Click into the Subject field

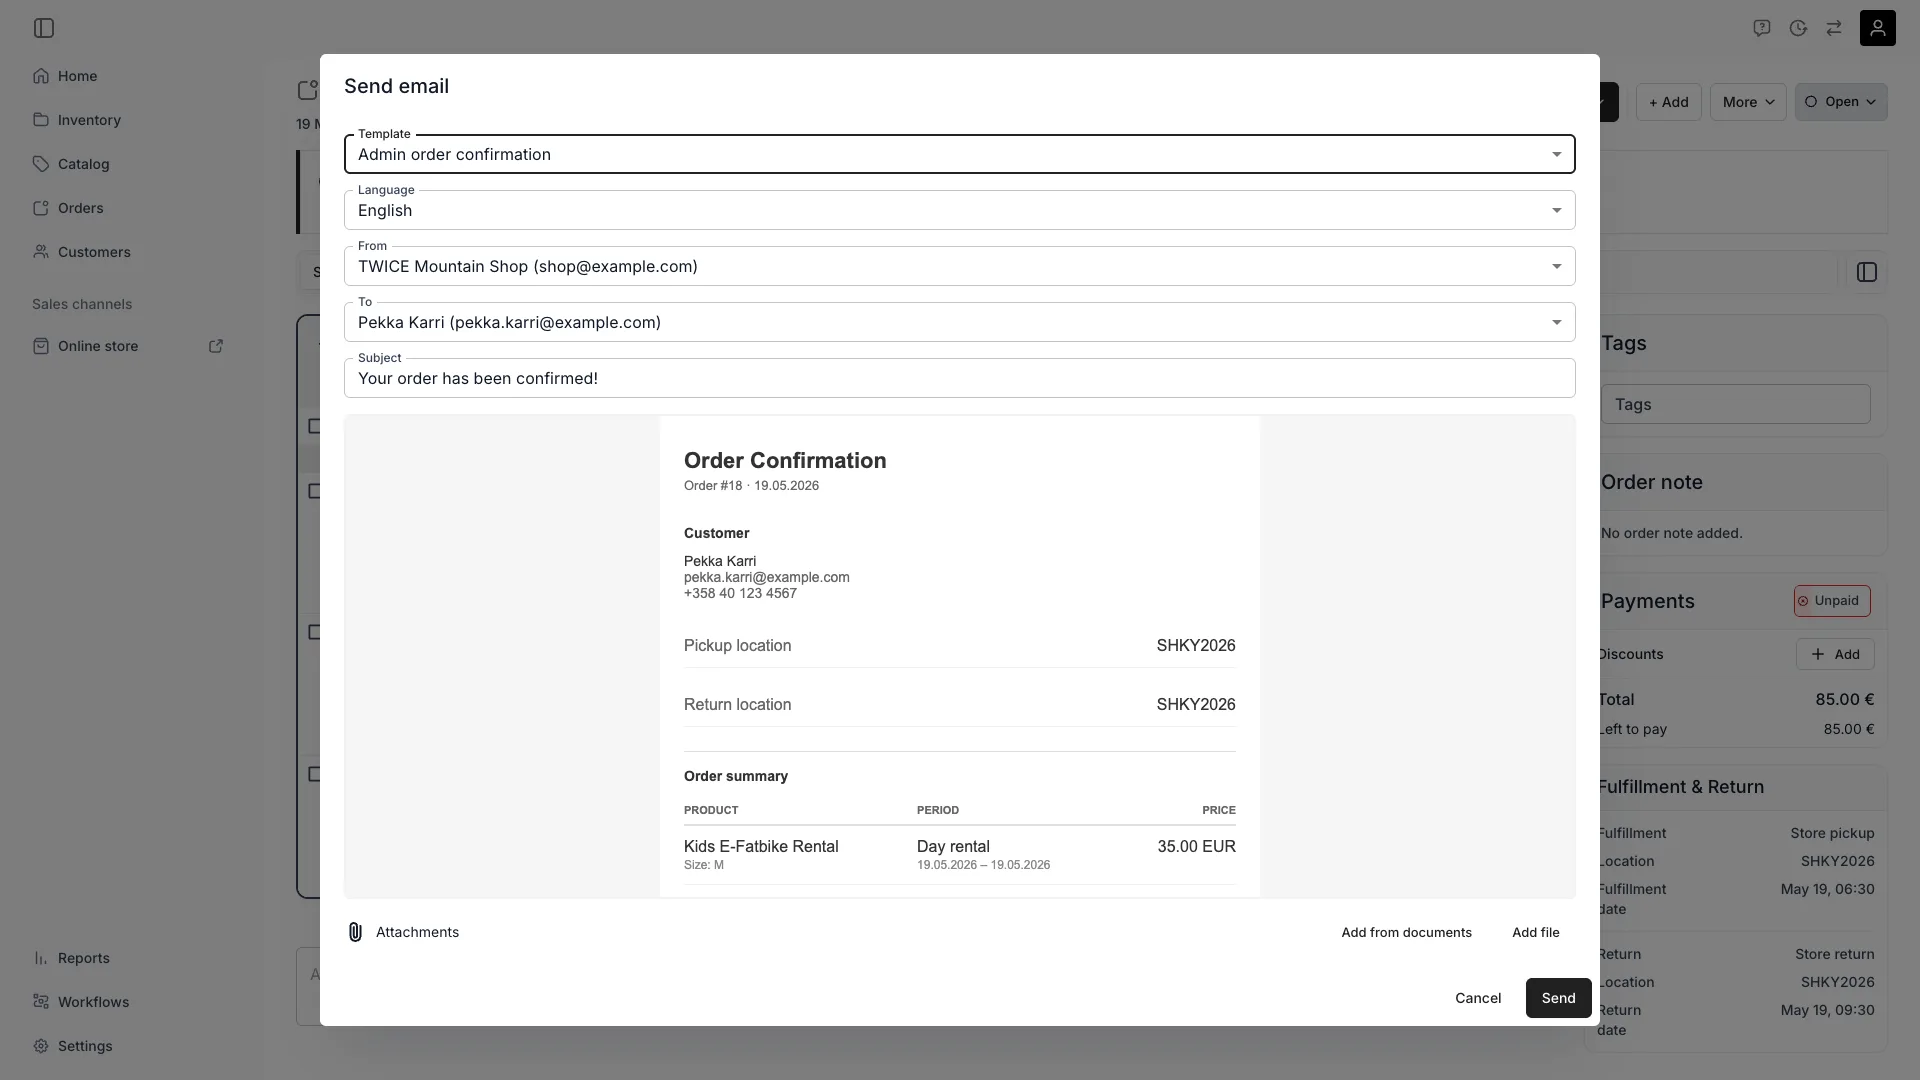(x=960, y=378)
